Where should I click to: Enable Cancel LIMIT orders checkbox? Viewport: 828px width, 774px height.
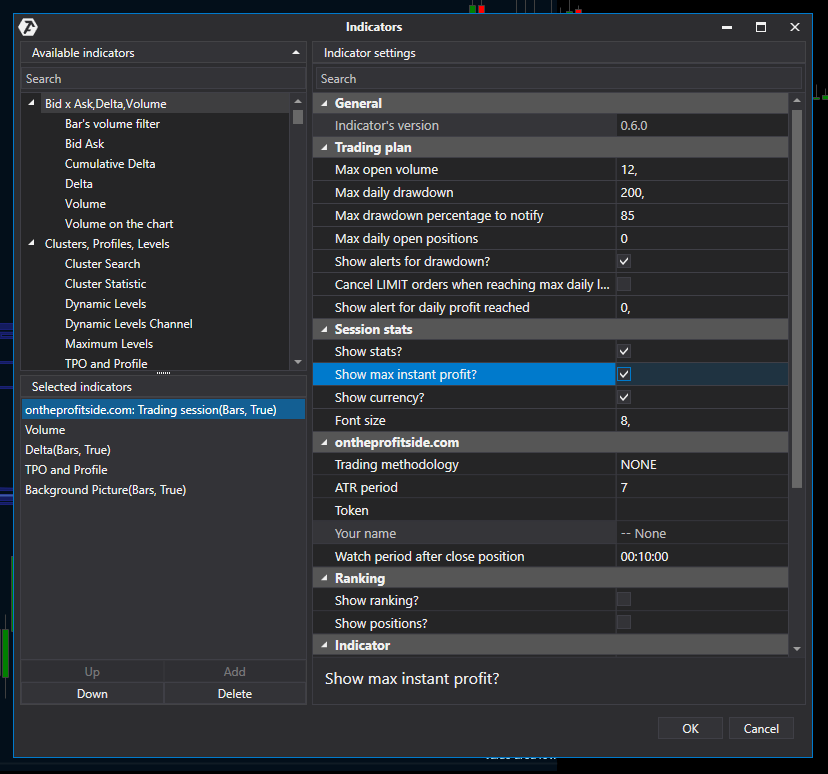coord(624,284)
